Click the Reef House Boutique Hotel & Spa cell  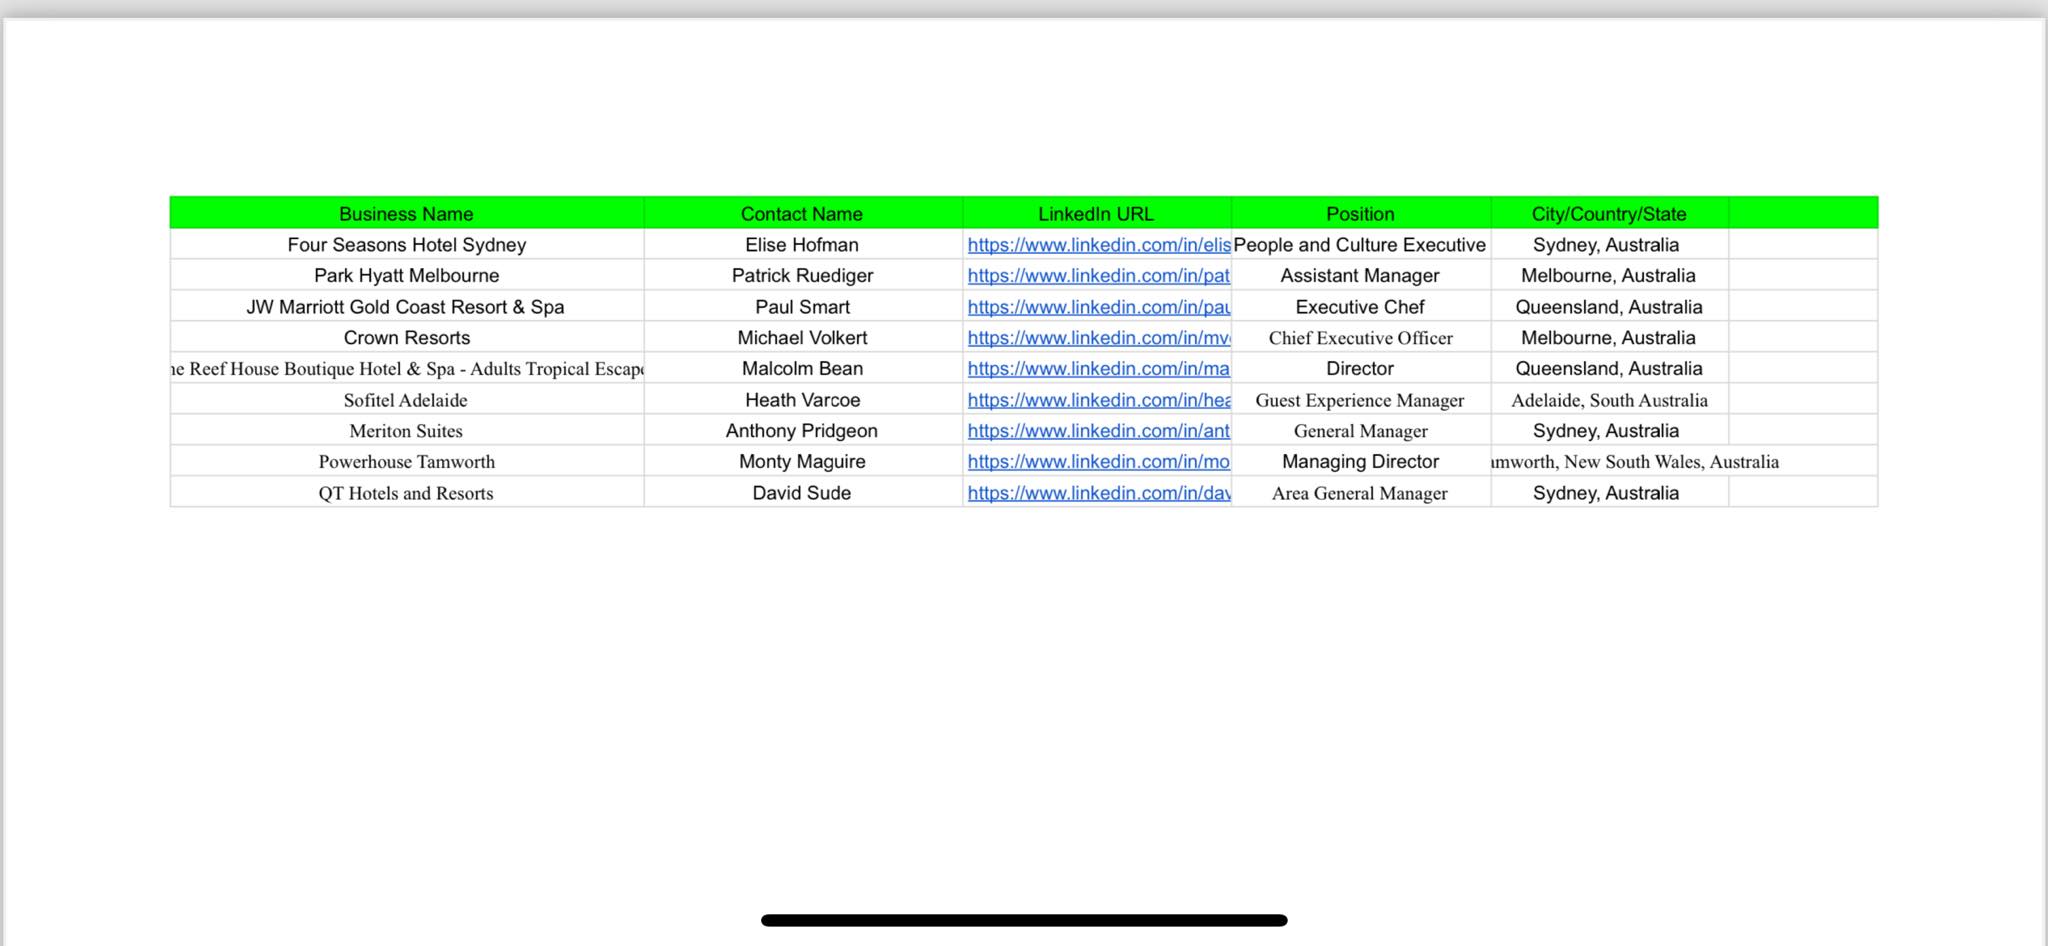[407, 369]
